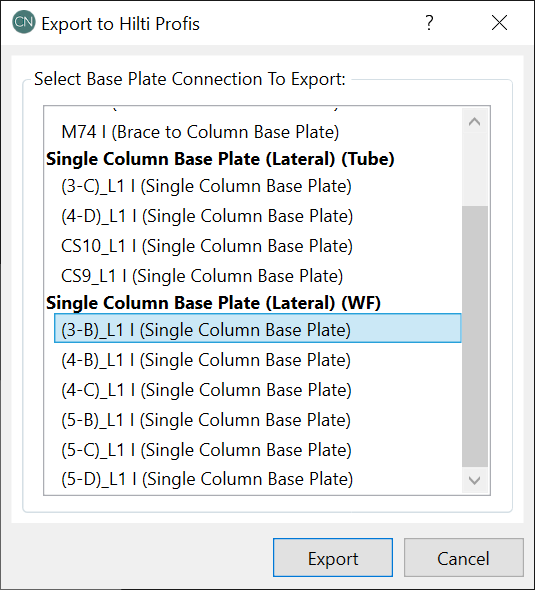
Task: Click the Export button
Action: 333,558
